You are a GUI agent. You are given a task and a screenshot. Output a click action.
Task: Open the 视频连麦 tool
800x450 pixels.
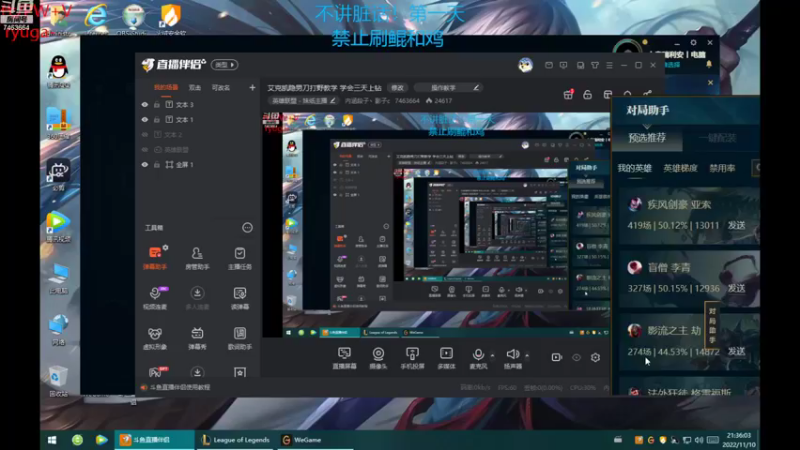coord(155,297)
